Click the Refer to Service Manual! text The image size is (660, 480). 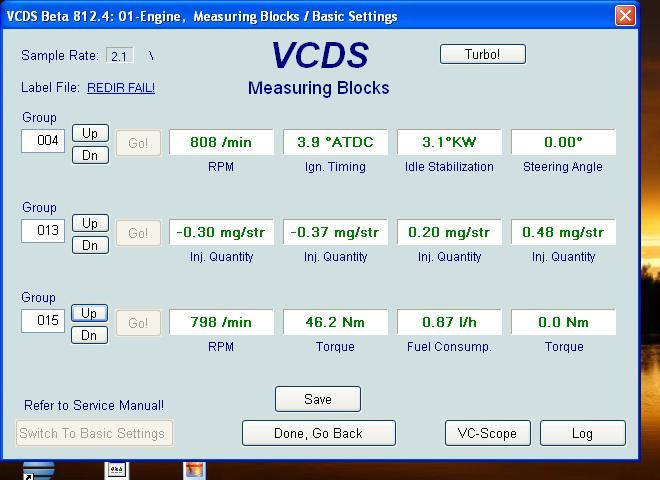[x=94, y=405]
